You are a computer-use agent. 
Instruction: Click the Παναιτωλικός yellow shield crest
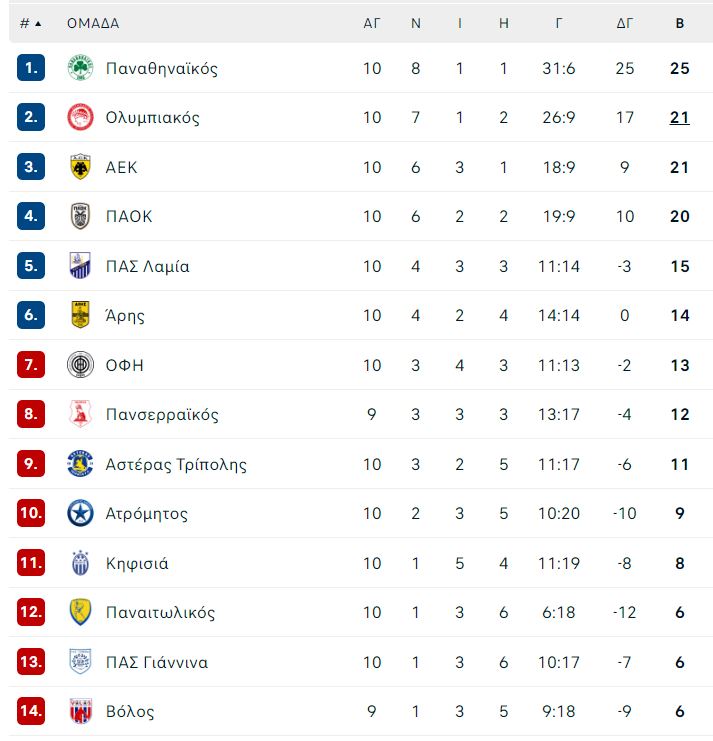tap(80, 612)
